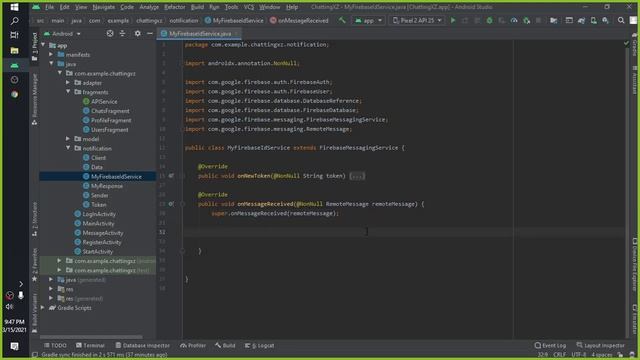Viewport: 640px width, 360px height.
Task: Select MessageActivity in project tree
Action: pyautogui.click(x=102, y=233)
